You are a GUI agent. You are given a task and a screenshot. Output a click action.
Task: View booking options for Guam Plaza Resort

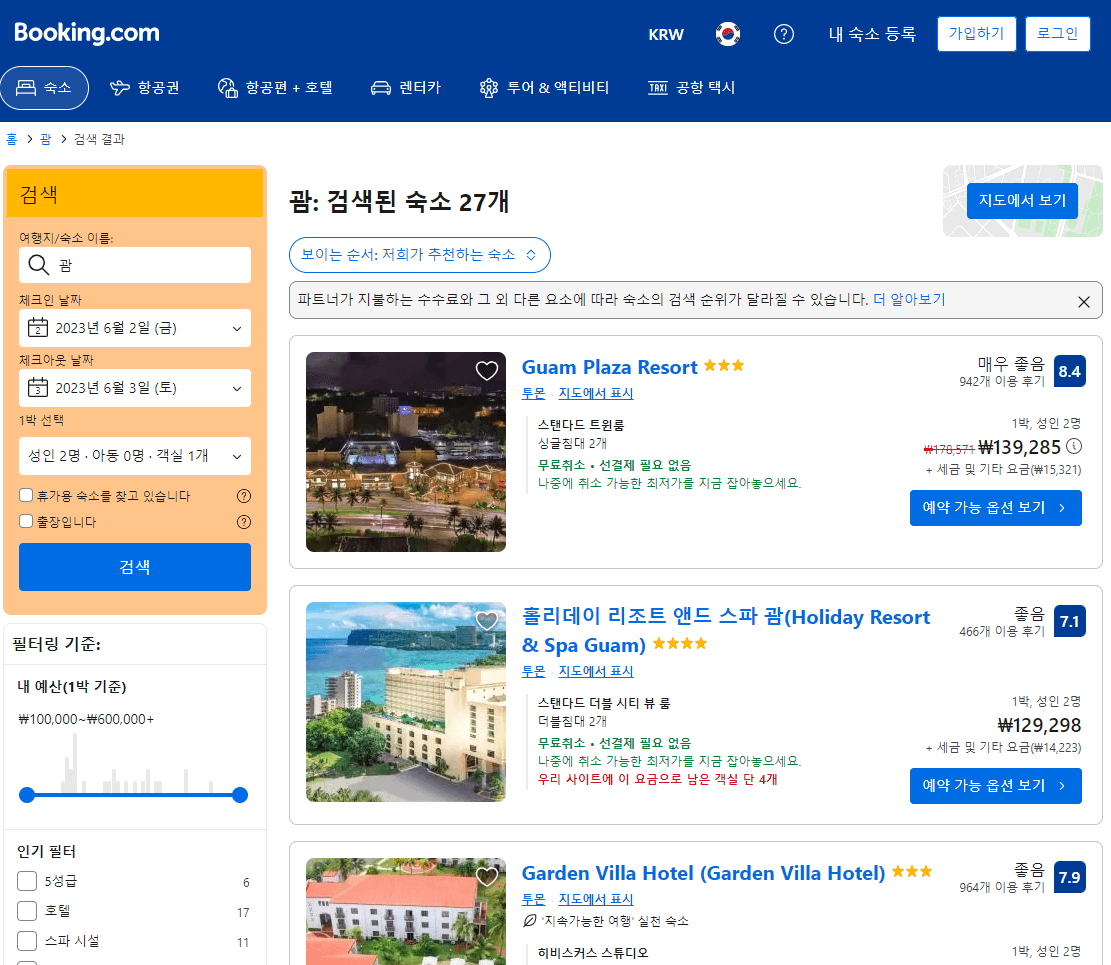pyautogui.click(x=996, y=508)
